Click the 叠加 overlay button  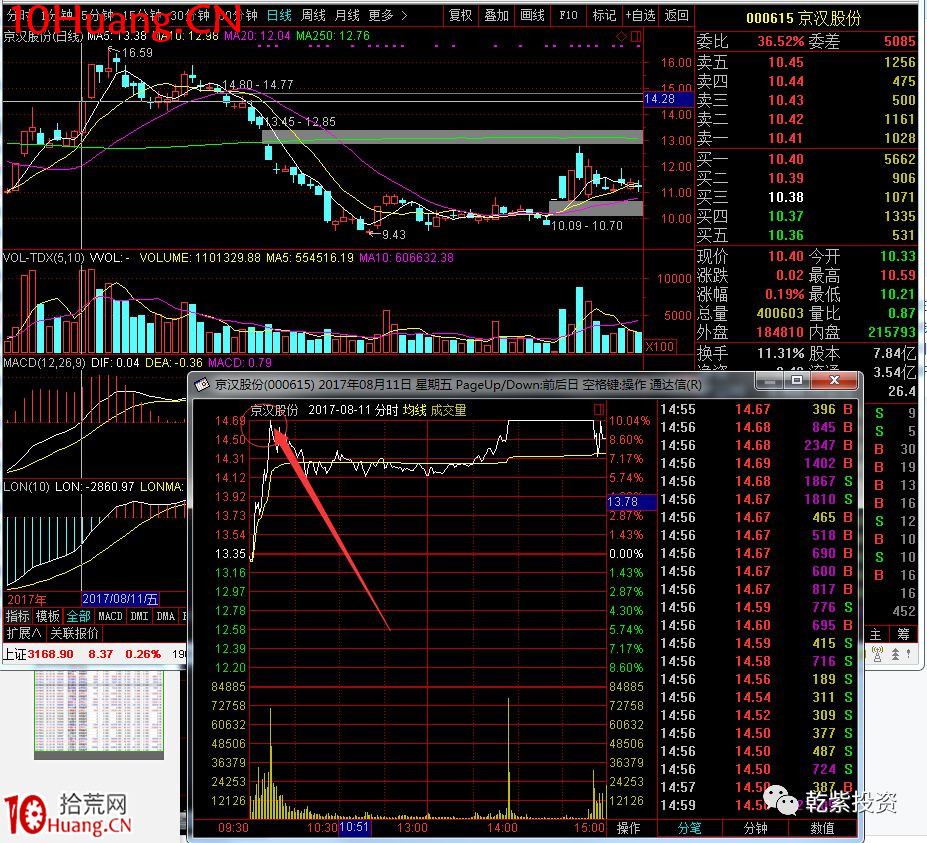497,15
